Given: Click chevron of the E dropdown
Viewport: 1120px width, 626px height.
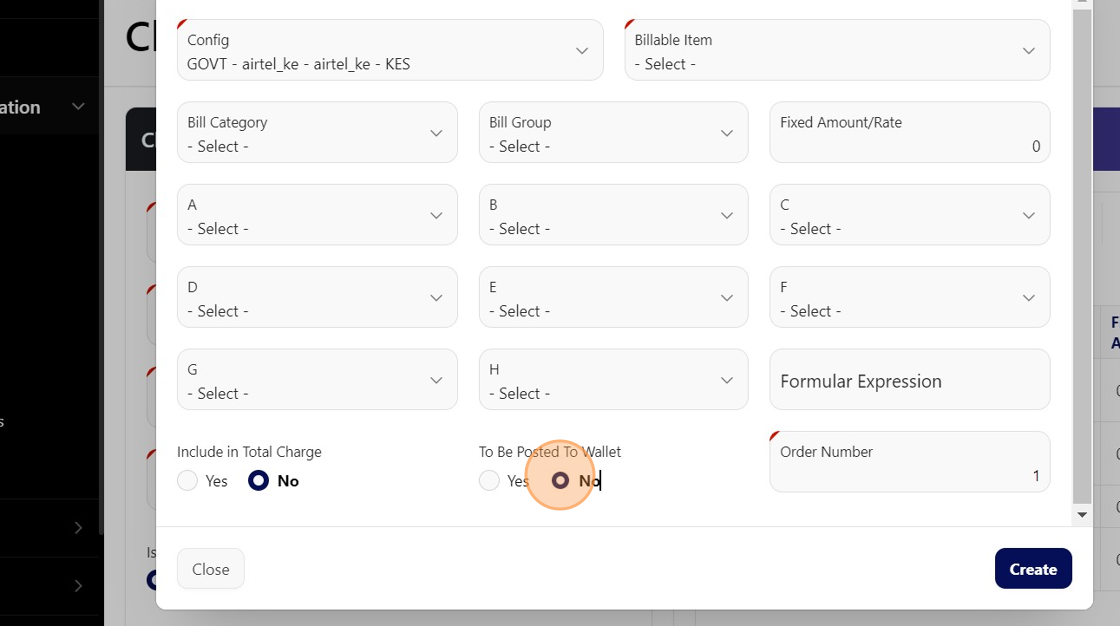Looking at the screenshot, I should 727,298.
